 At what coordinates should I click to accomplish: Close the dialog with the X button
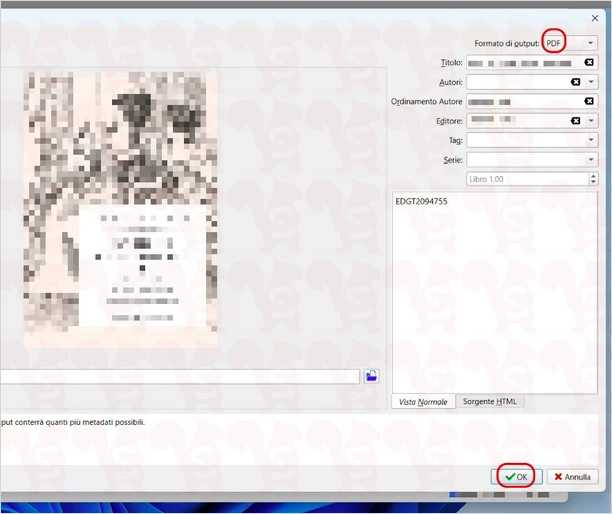594,18
